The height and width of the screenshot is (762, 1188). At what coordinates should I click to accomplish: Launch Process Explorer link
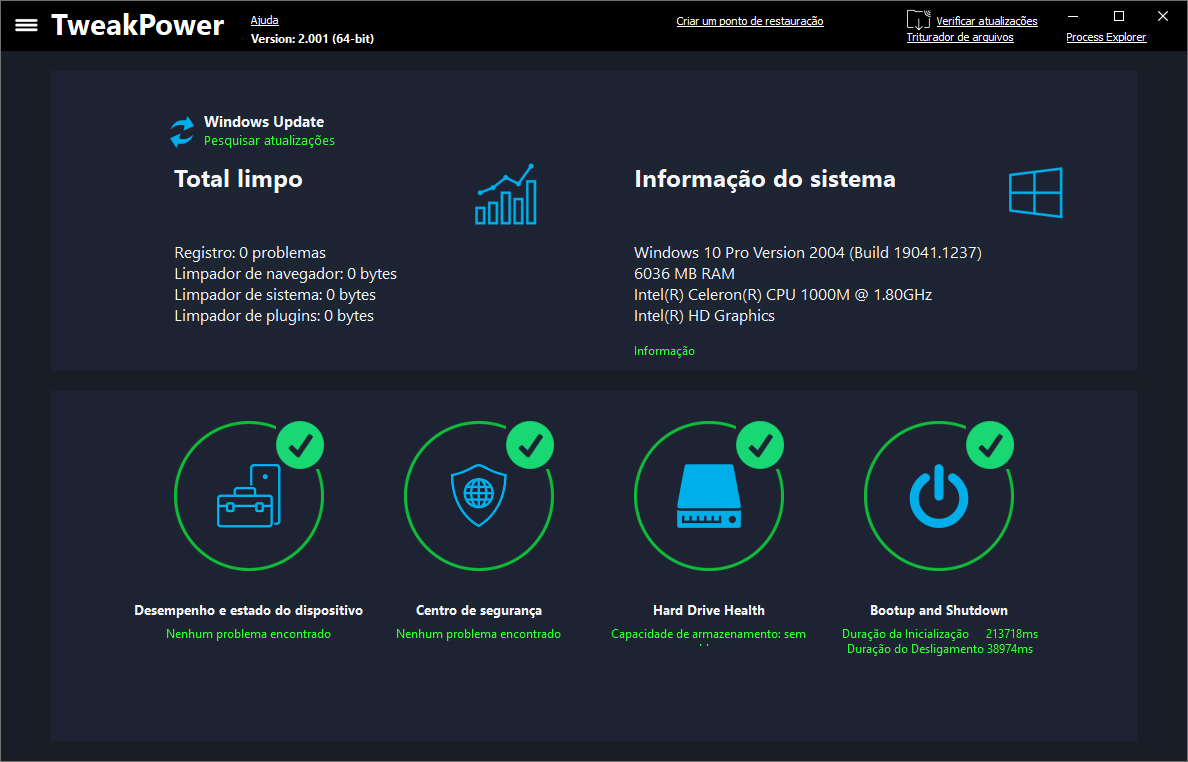1106,37
